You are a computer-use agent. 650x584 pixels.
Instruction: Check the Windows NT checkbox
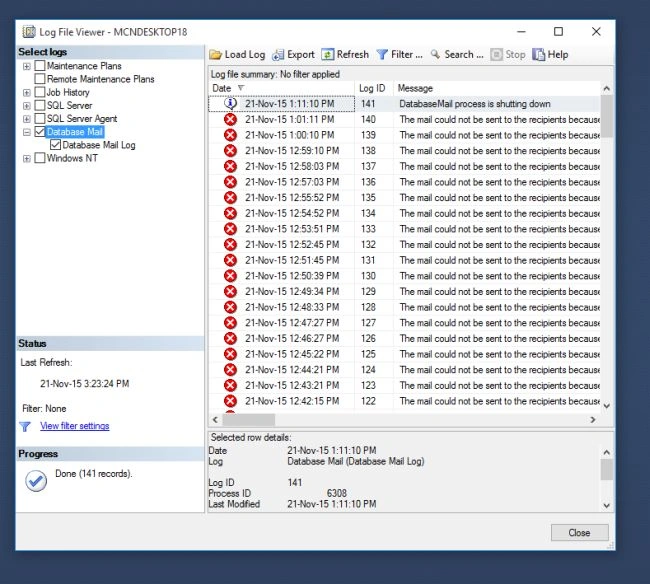pyautogui.click(x=40, y=158)
